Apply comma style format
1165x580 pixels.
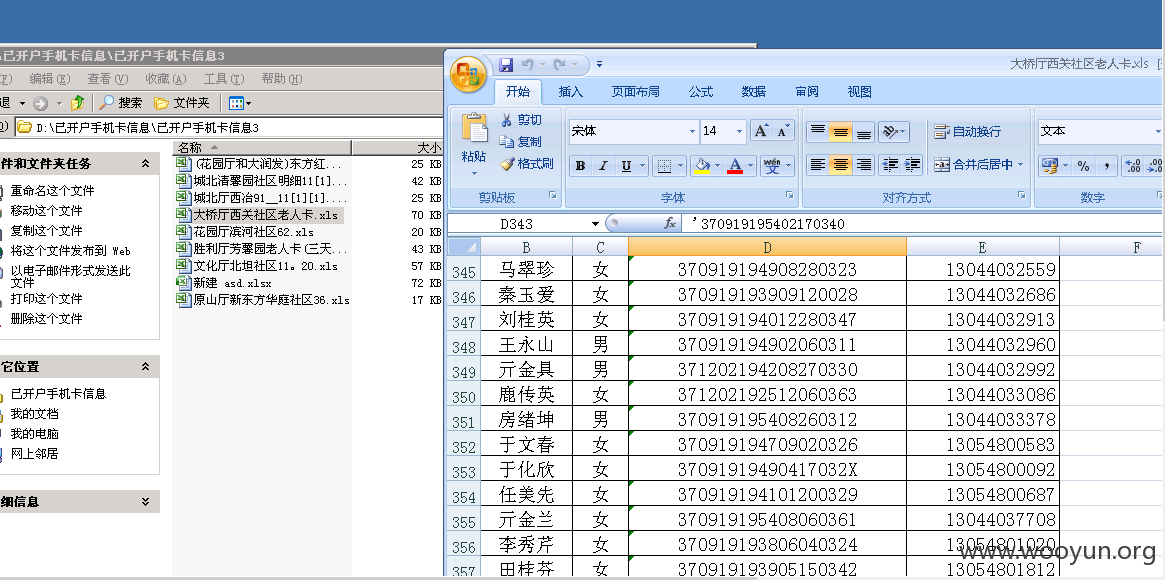(1106, 165)
